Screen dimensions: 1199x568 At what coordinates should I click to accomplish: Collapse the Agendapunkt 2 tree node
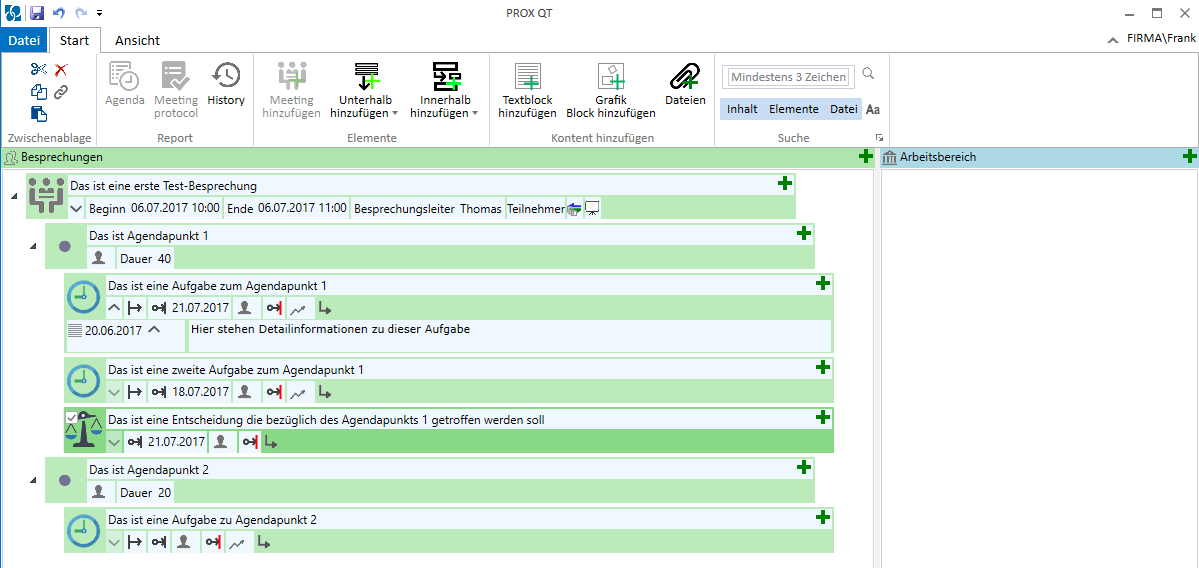(x=32, y=480)
